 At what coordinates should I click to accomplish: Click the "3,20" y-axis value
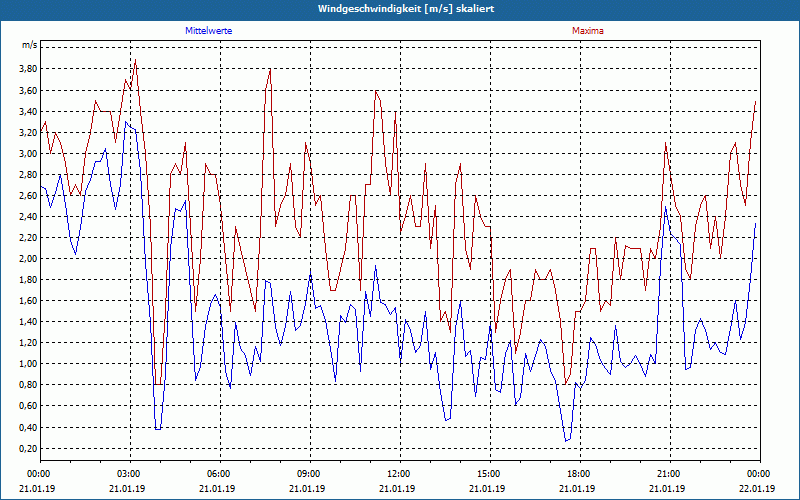click(x=29, y=133)
